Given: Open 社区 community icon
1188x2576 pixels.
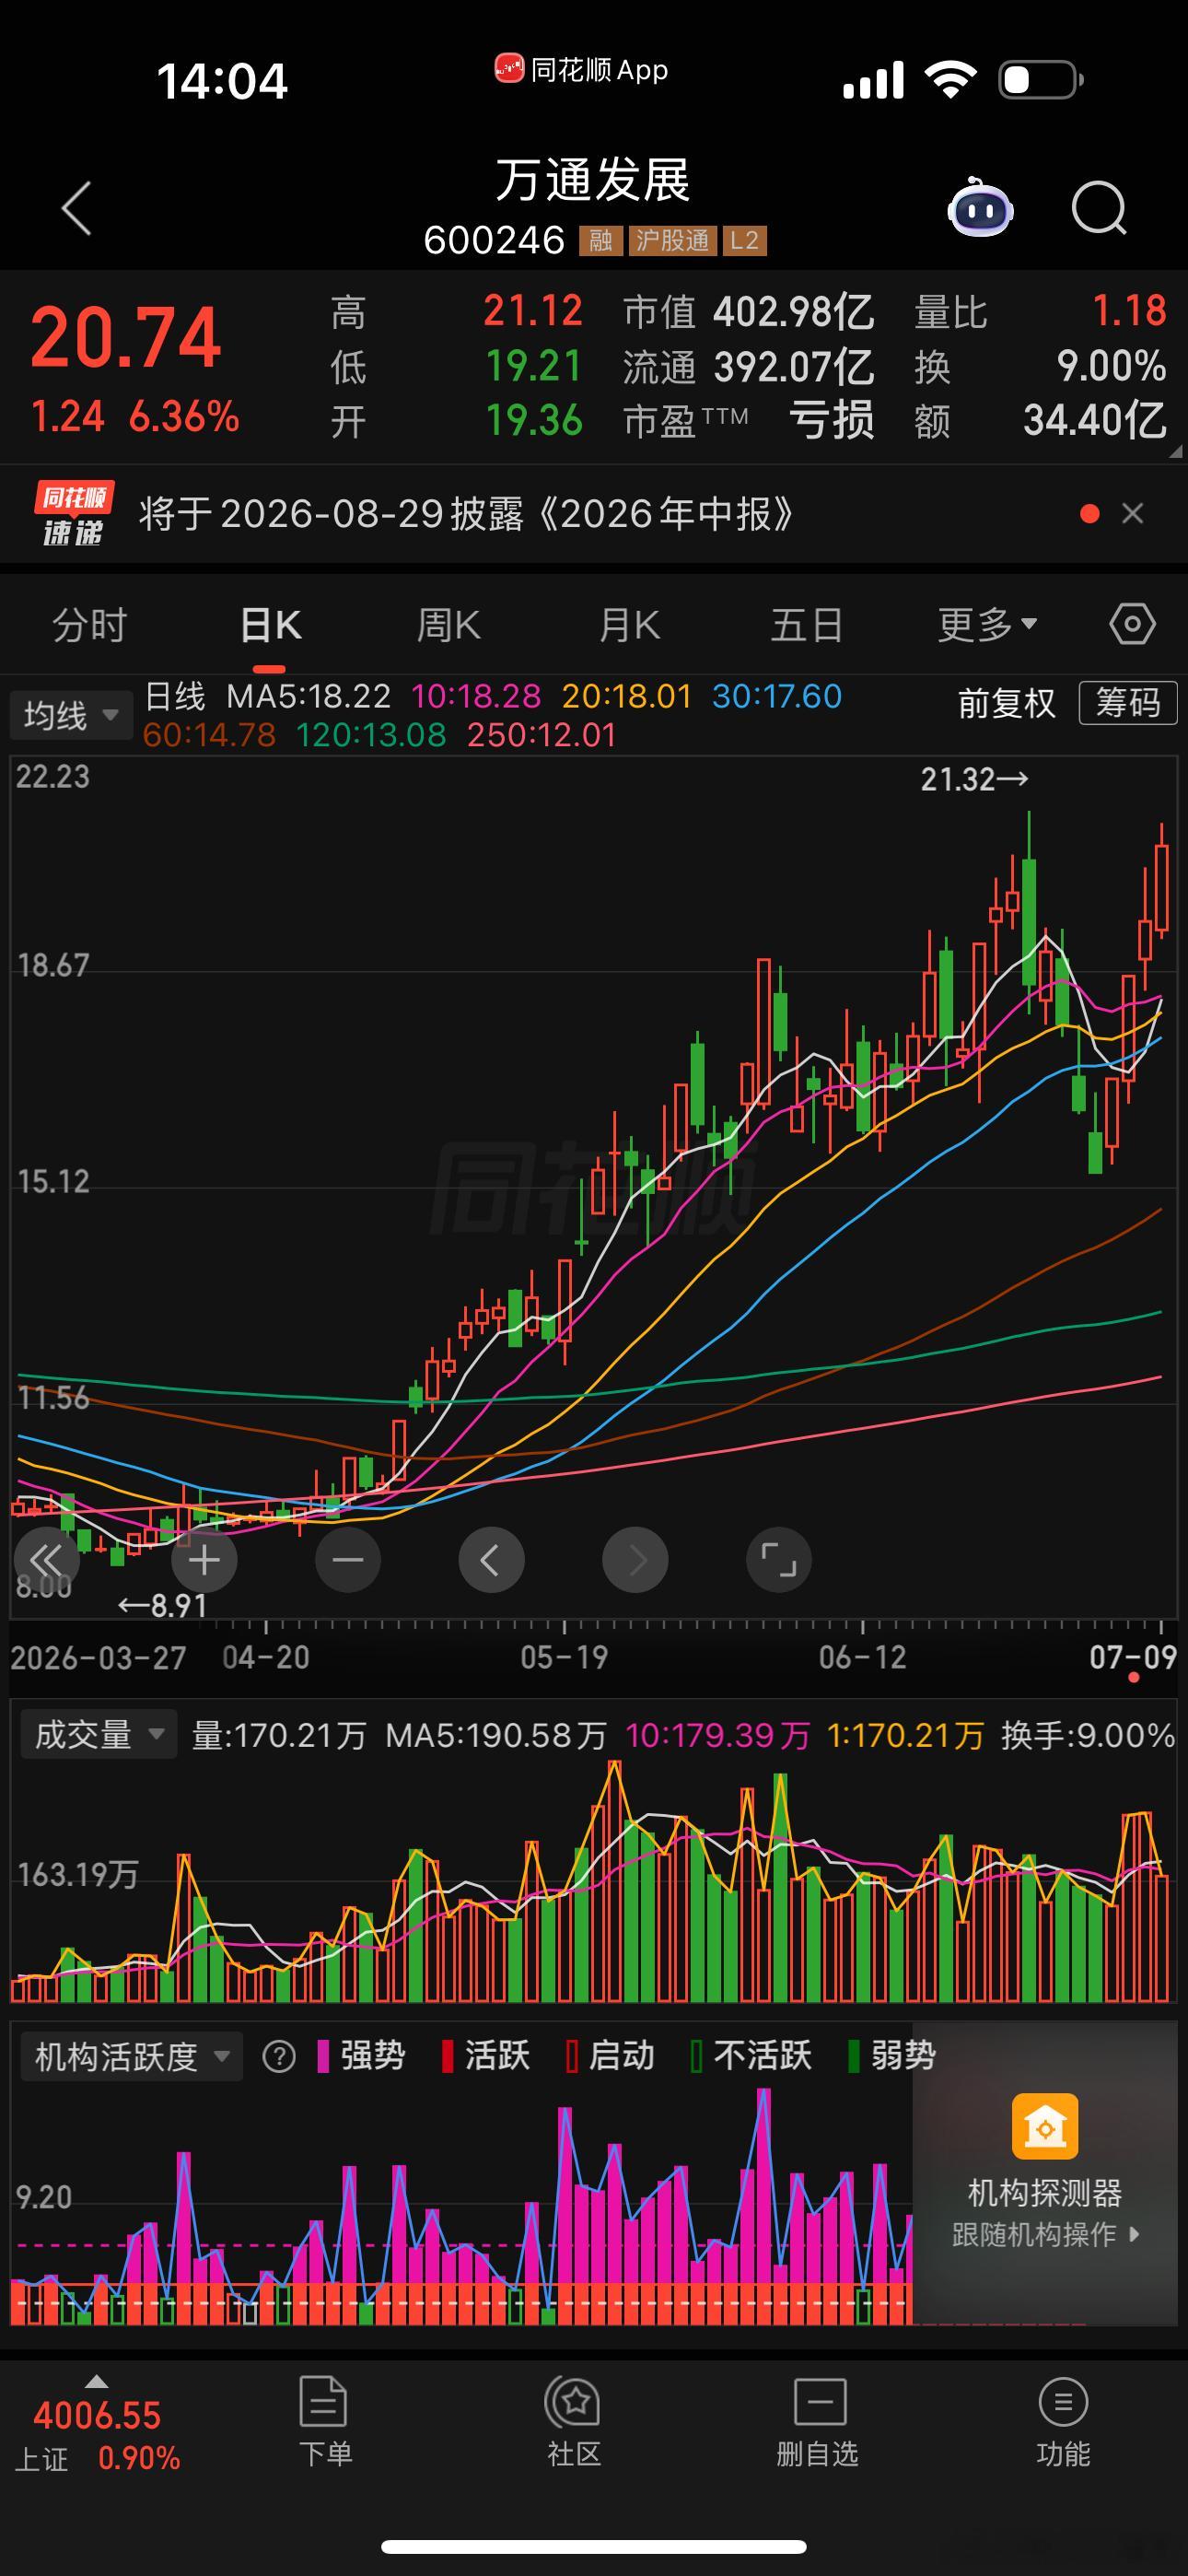Looking at the screenshot, I should (573, 2402).
